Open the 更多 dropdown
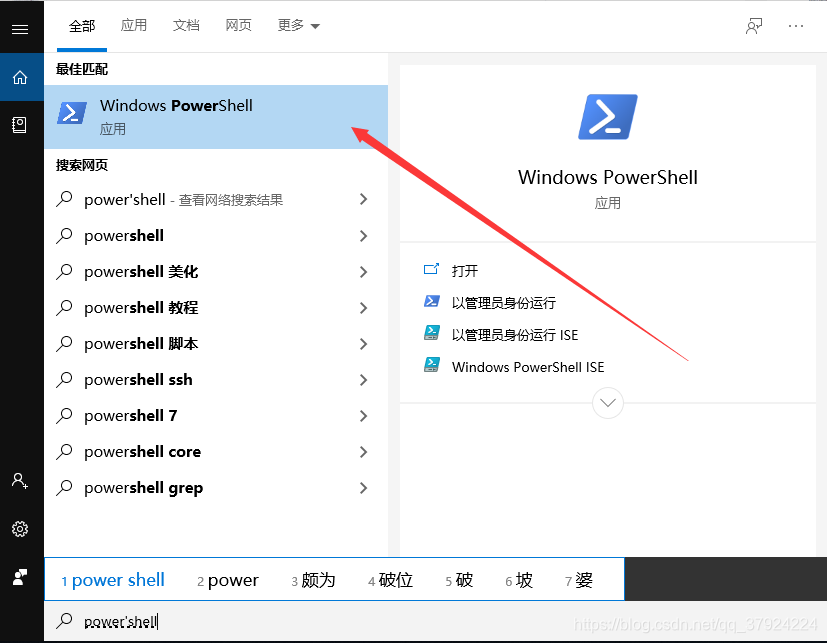 tap(299, 25)
